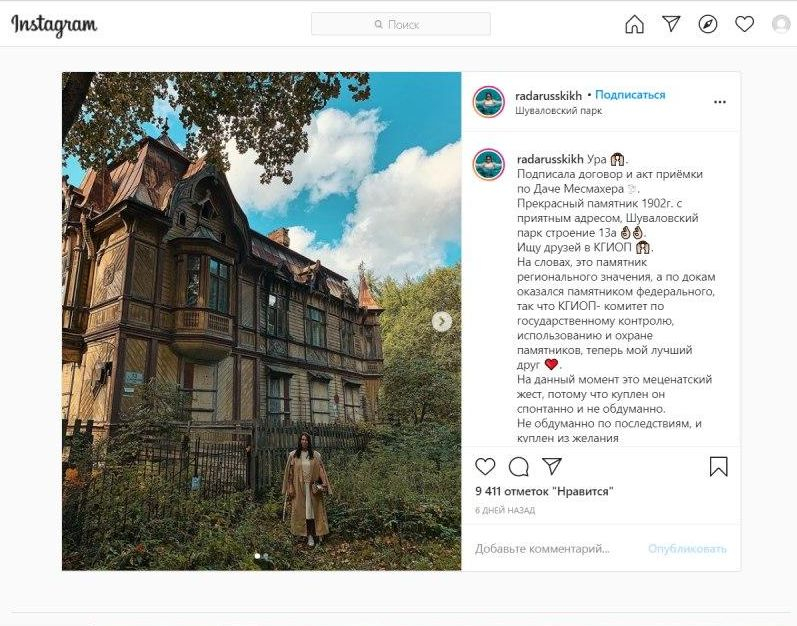Show next photo with carousel arrow

coord(442,321)
